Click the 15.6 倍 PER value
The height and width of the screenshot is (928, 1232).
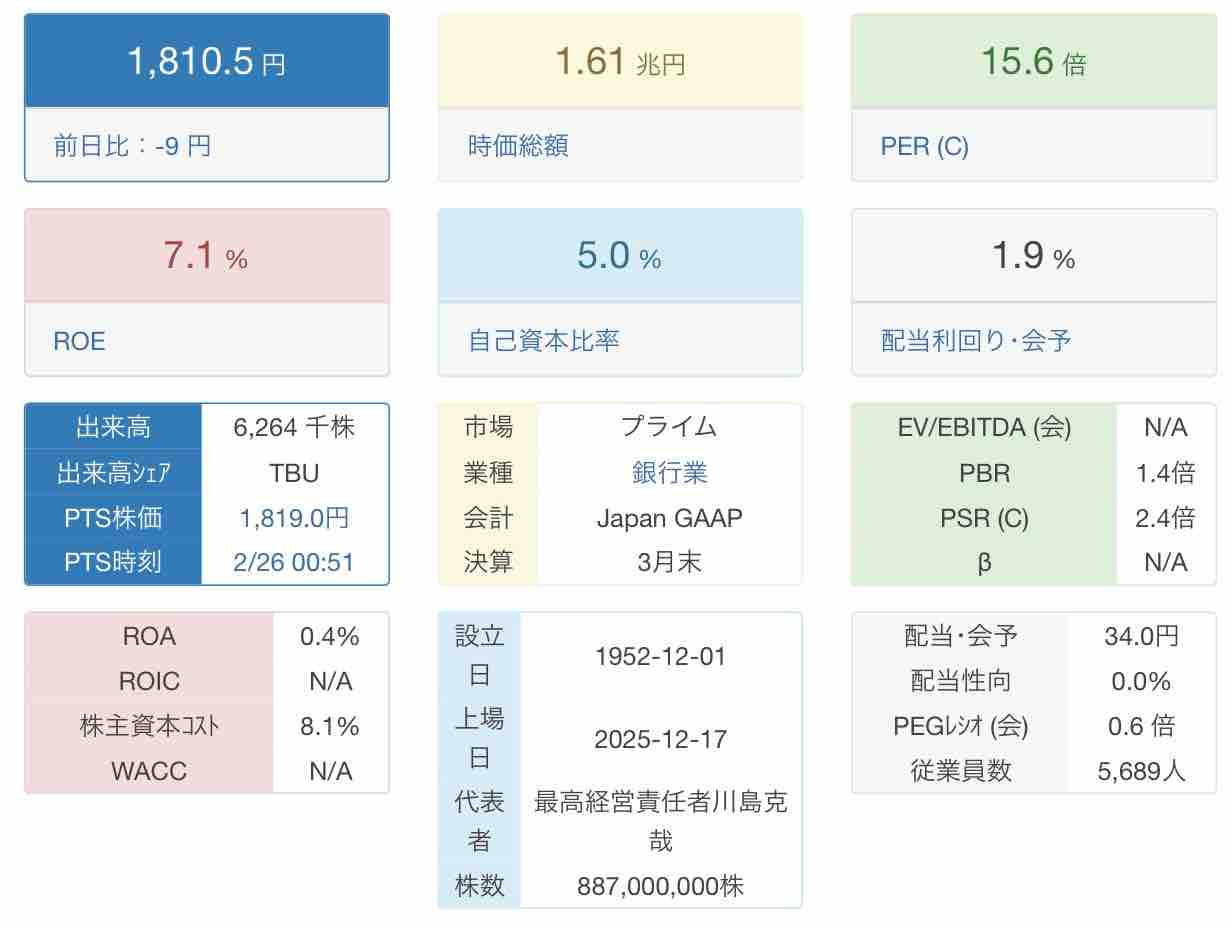1033,62
